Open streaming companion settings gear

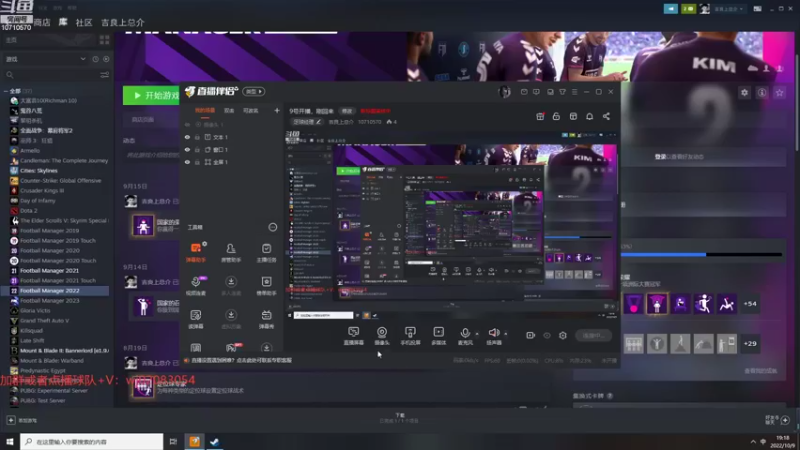(563, 335)
